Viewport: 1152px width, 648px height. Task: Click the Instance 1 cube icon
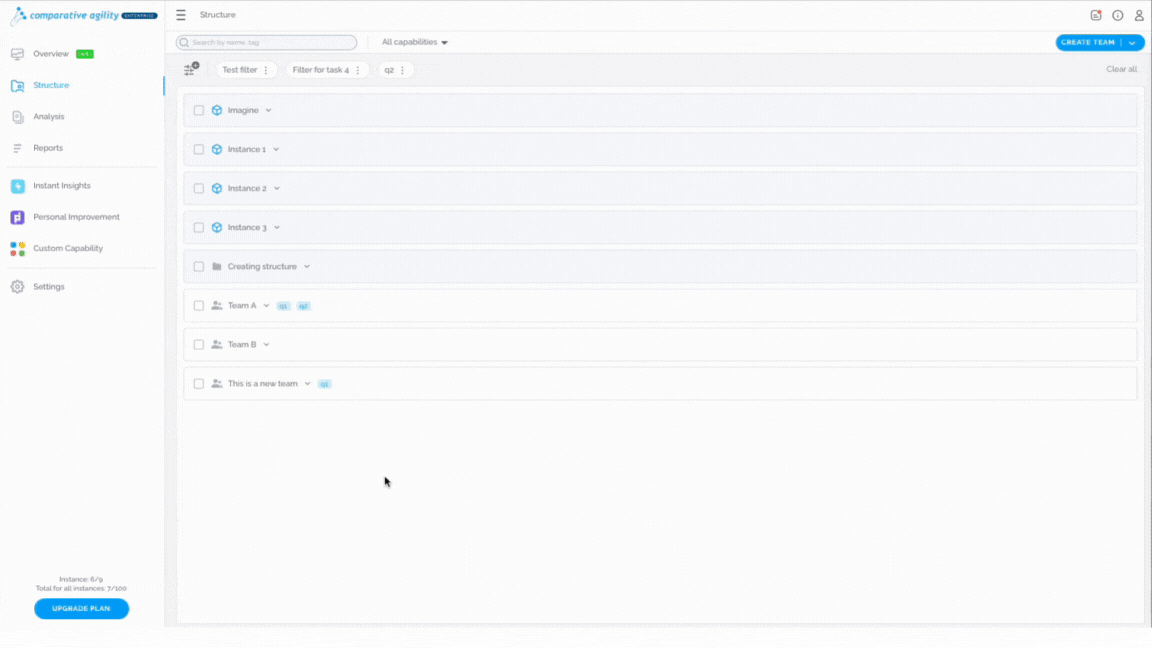tap(217, 149)
